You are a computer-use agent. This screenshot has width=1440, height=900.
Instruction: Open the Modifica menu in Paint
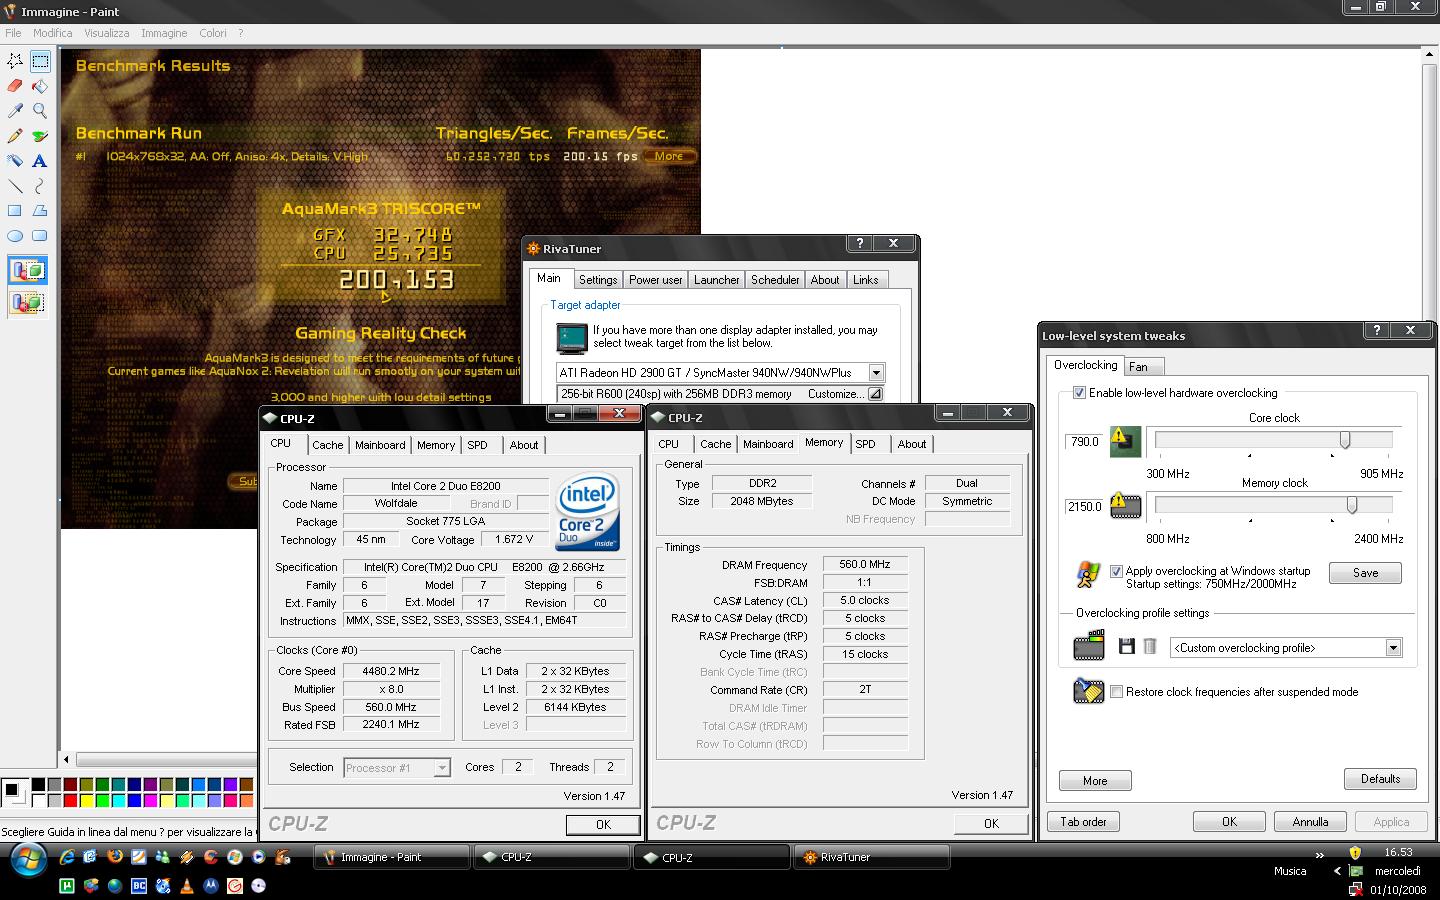(x=53, y=33)
